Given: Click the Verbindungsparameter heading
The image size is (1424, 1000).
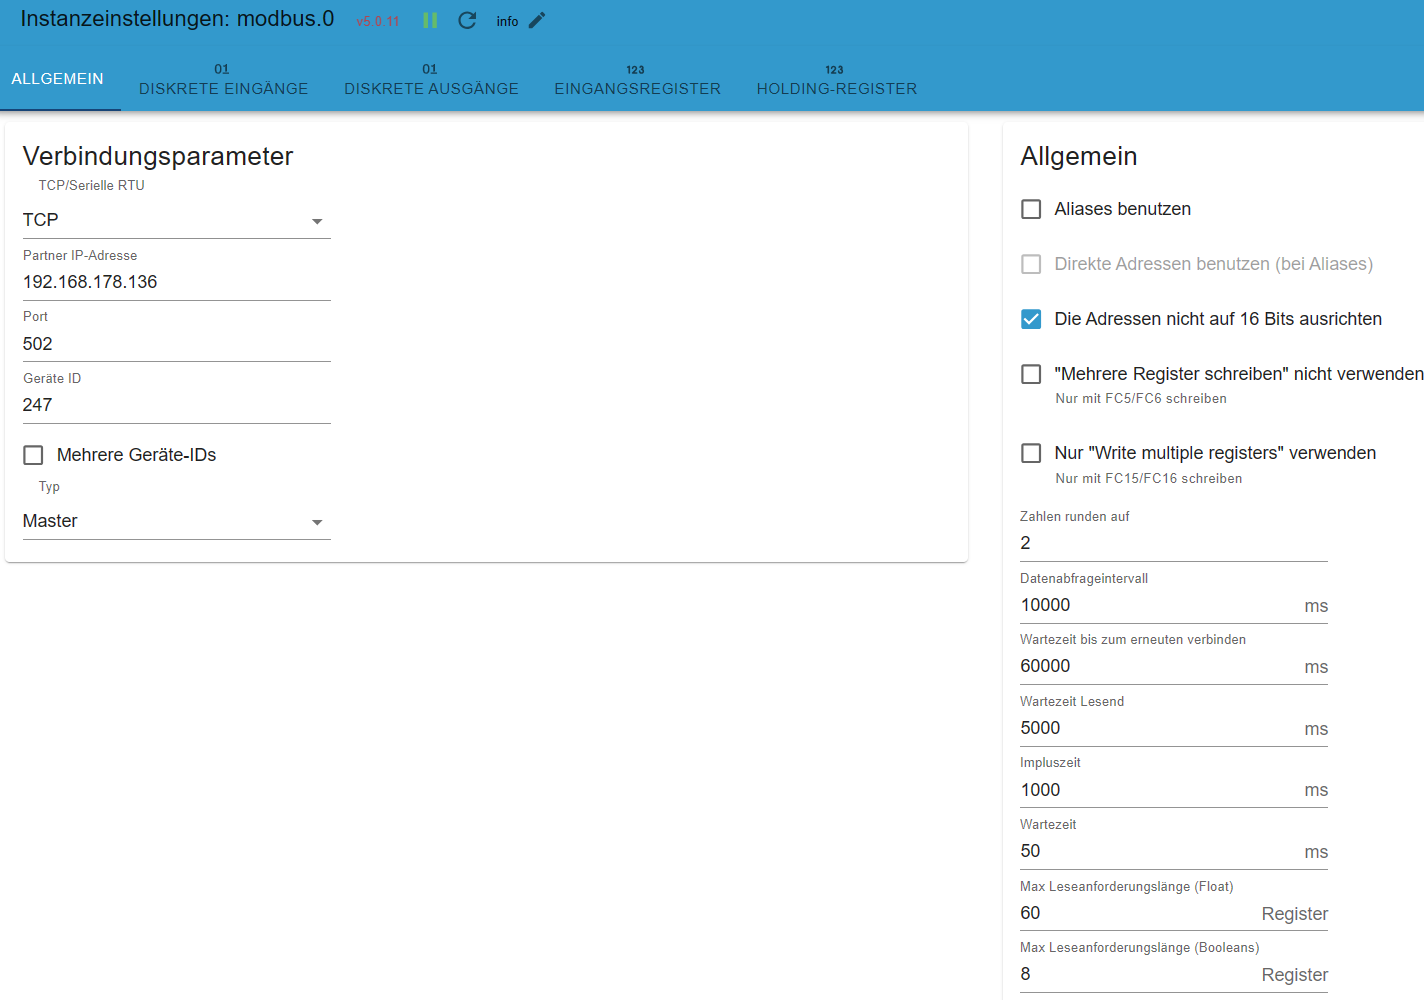Looking at the screenshot, I should coord(158,156).
